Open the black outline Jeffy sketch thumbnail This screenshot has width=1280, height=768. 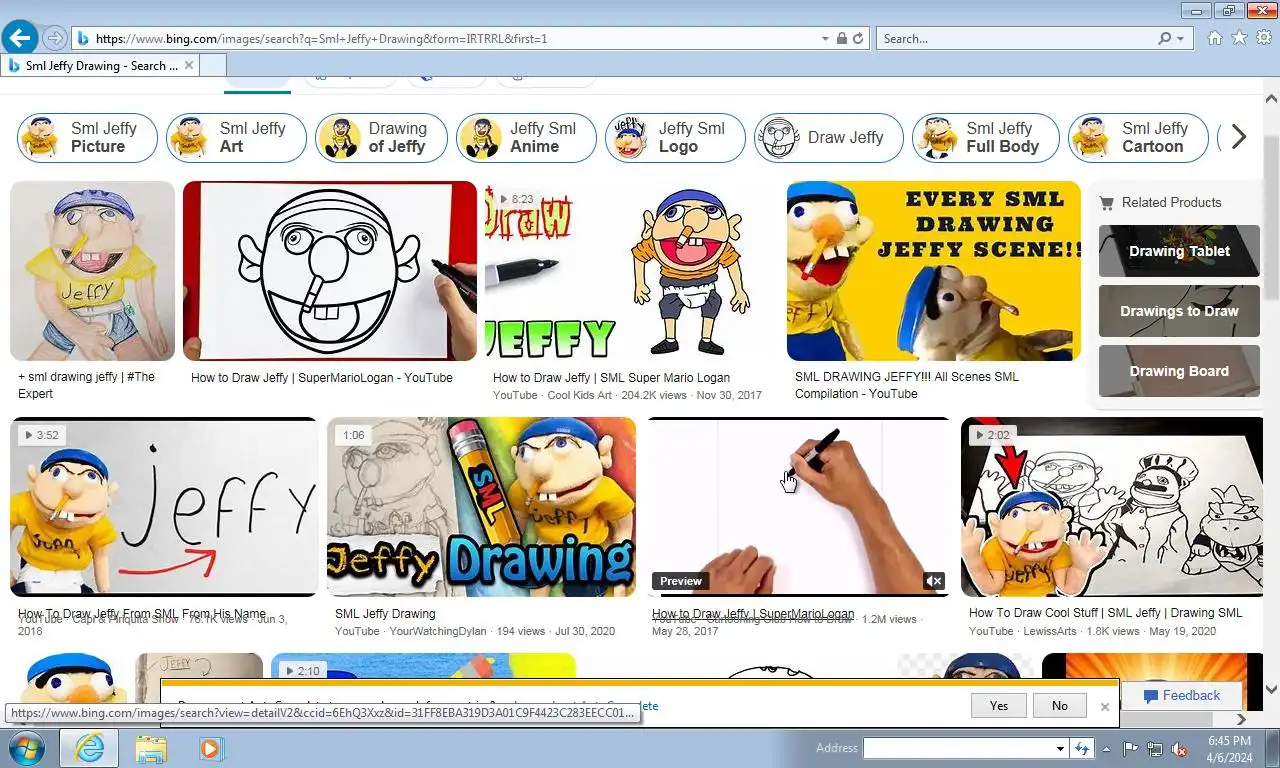[x=330, y=271]
